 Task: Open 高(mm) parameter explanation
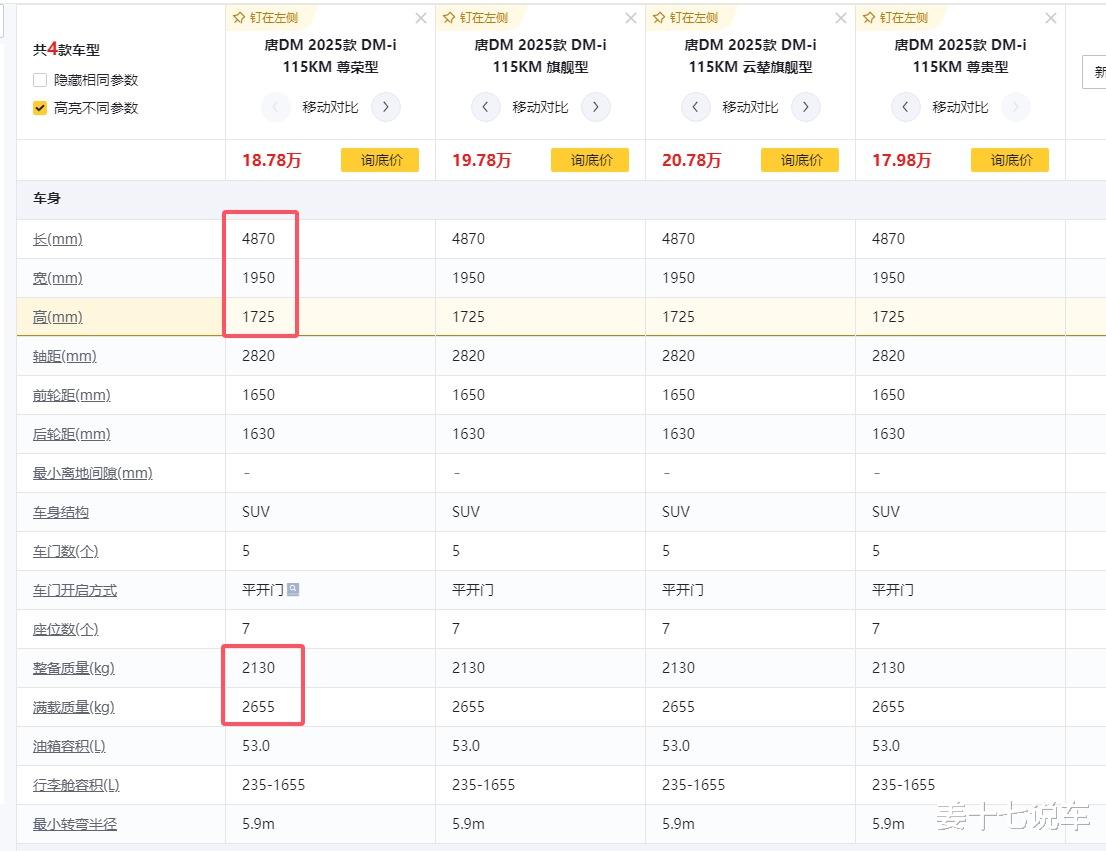(x=58, y=317)
